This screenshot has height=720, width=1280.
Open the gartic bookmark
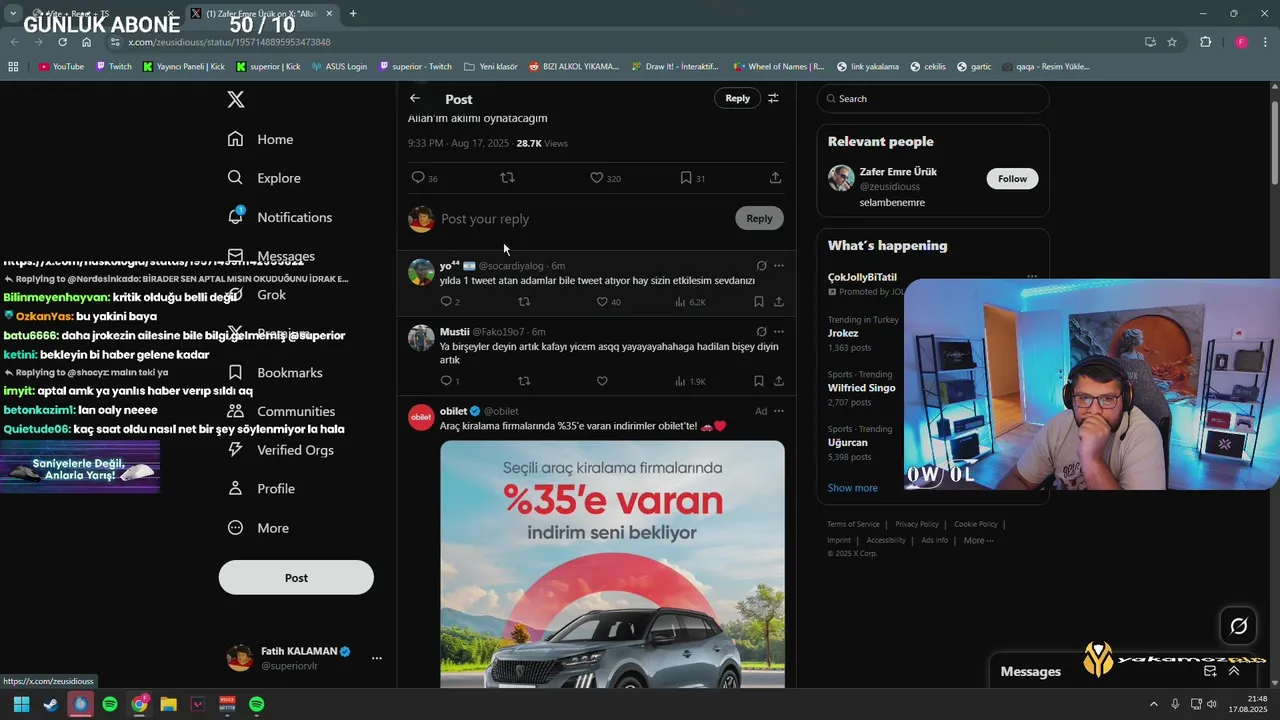point(974,67)
